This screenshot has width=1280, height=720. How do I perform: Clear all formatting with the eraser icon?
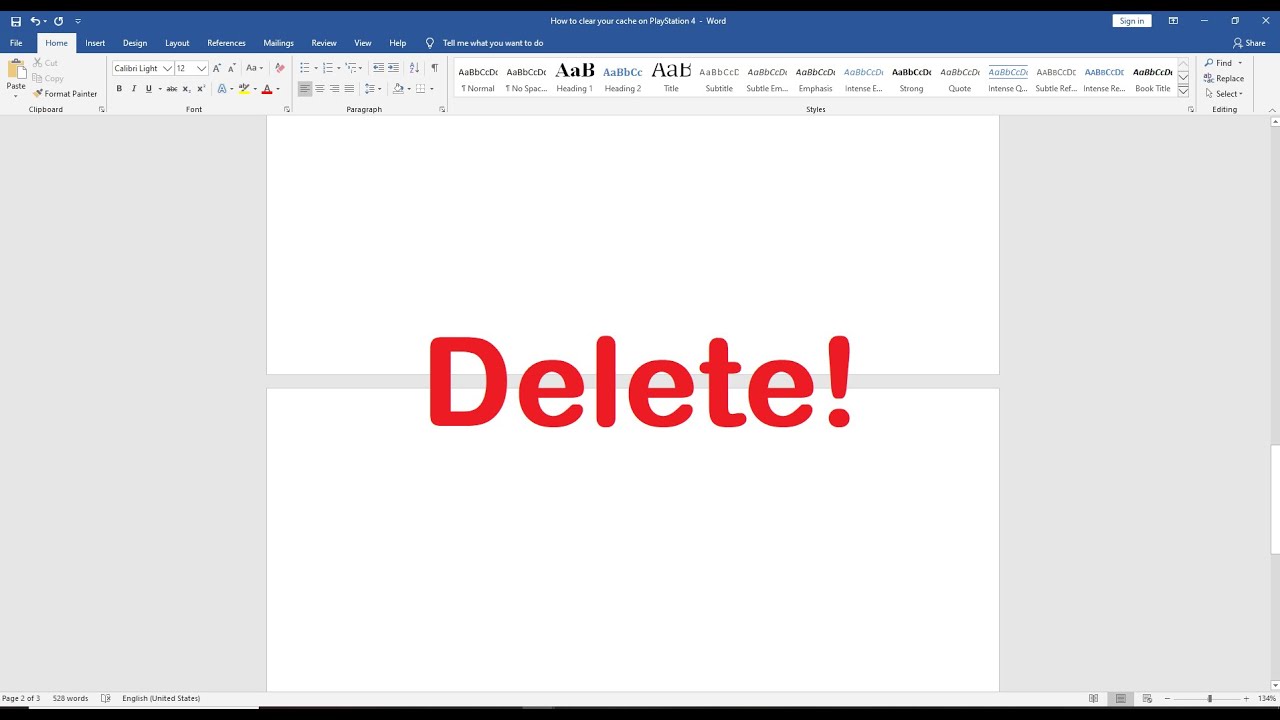(280, 68)
